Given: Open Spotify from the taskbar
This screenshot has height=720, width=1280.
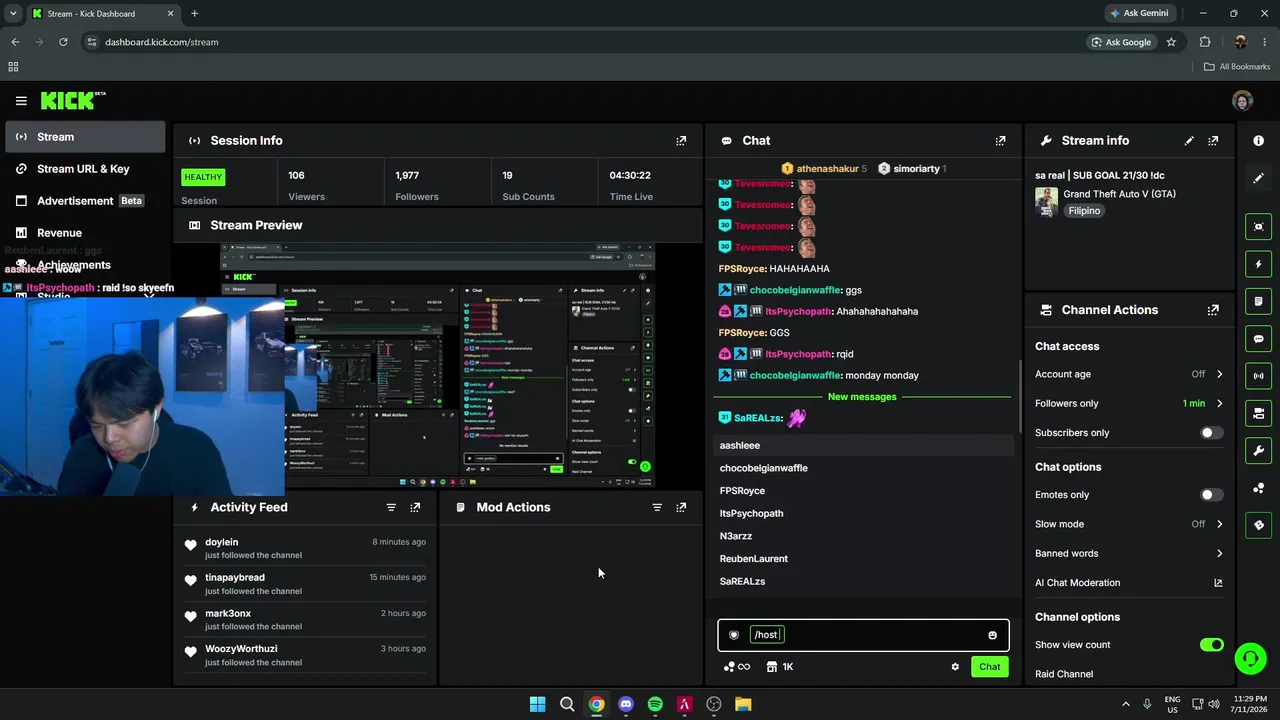Looking at the screenshot, I should point(655,704).
